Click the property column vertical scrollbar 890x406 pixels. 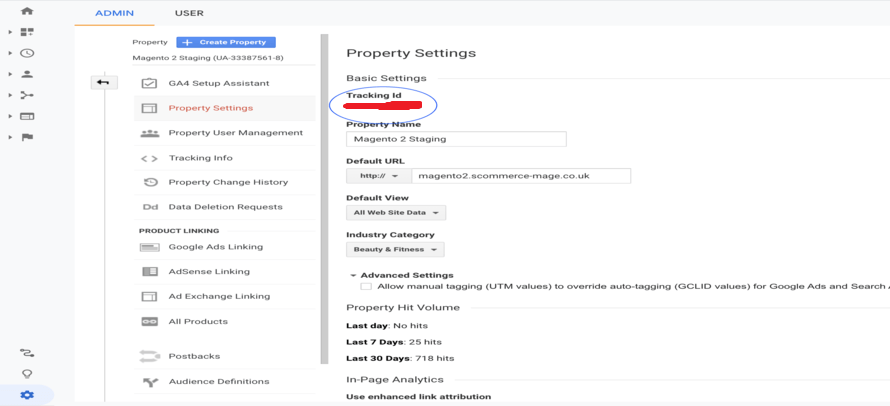(325, 199)
